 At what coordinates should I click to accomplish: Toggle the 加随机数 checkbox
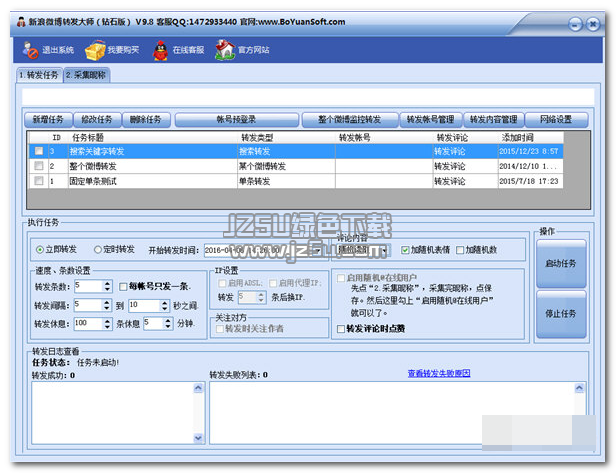(460, 250)
